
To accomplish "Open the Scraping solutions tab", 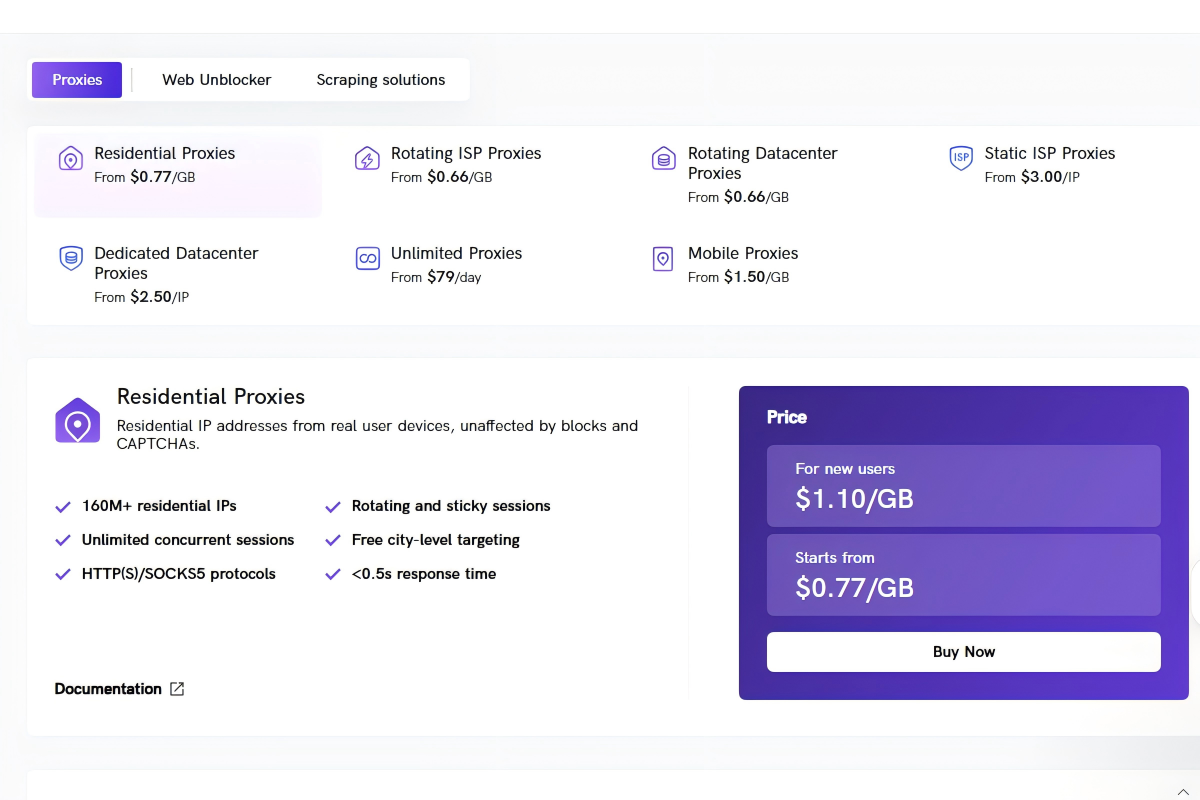I will click(x=380, y=79).
